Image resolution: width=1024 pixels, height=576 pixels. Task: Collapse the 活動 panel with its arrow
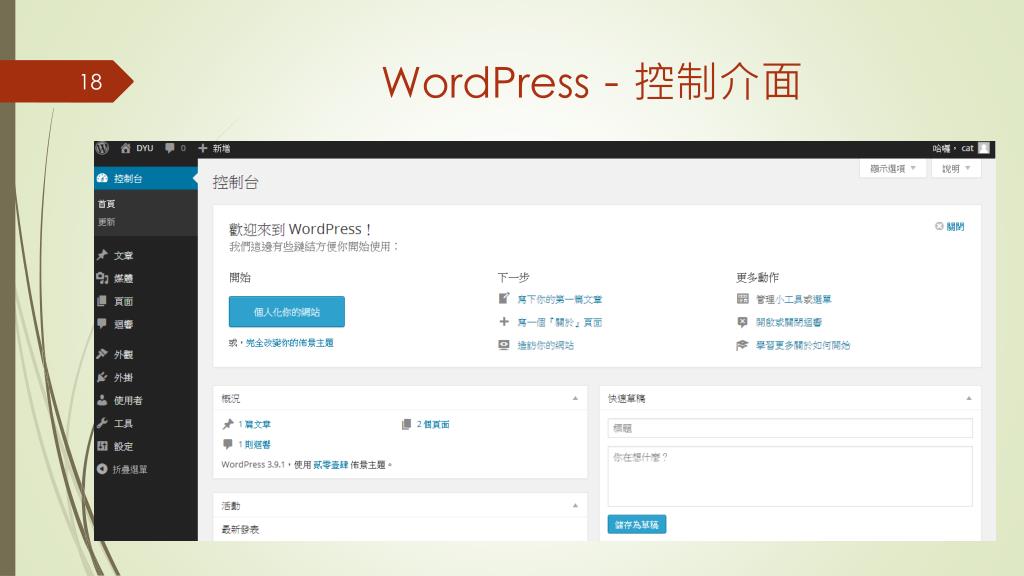click(x=575, y=505)
